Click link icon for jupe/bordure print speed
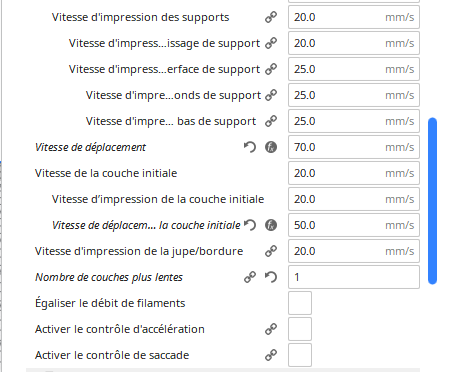This screenshot has width=453, height=372. pos(271,251)
